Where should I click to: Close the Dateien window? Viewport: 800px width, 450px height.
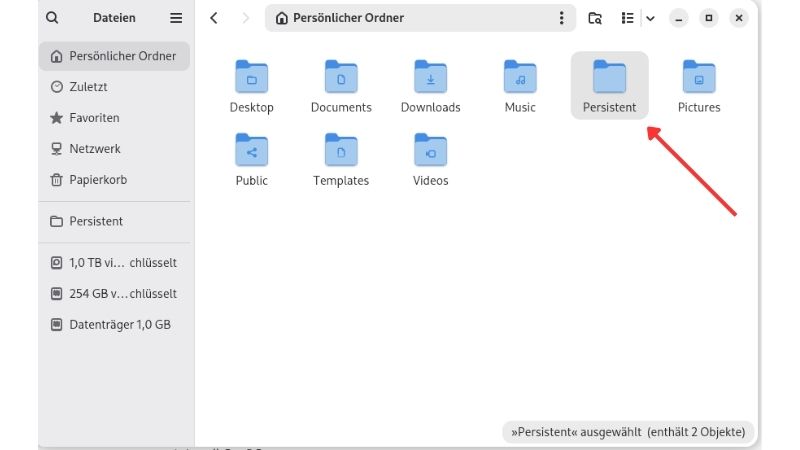pos(739,18)
